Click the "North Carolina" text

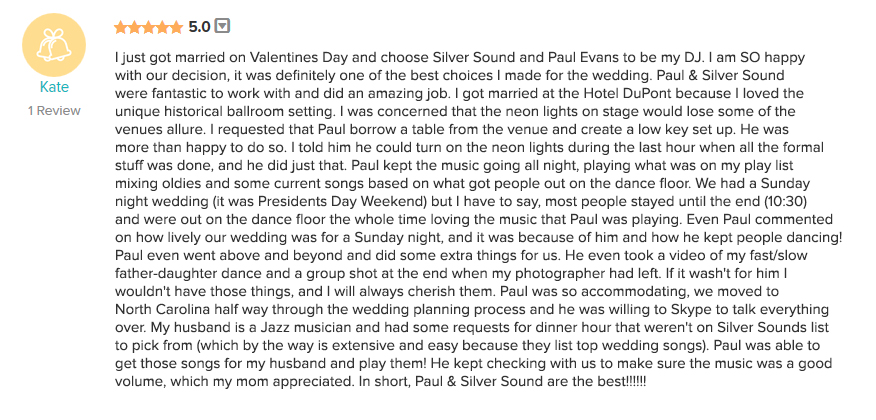(155, 309)
